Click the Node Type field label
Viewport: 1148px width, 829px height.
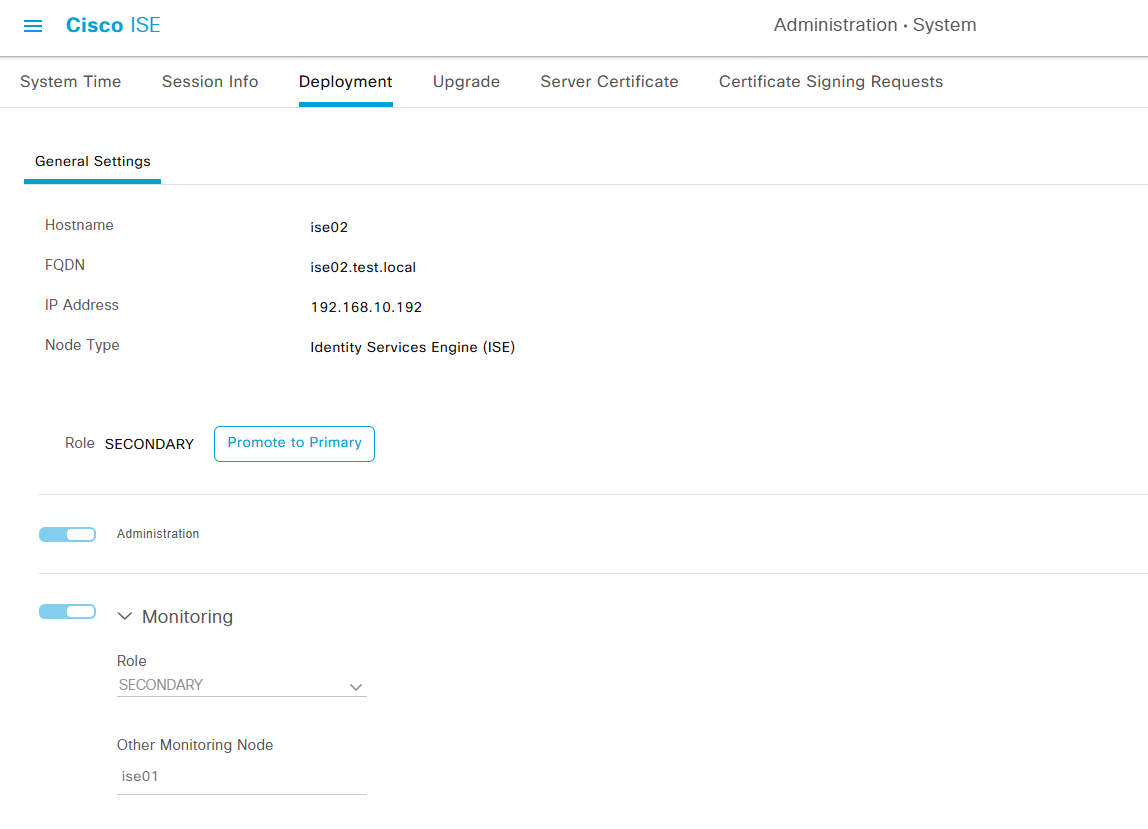pyautogui.click(x=82, y=345)
